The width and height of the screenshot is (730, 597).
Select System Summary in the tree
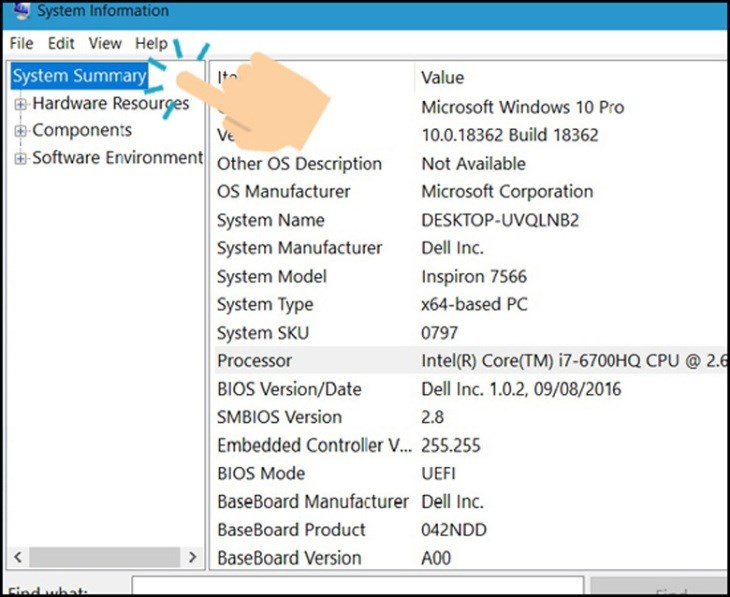click(79, 75)
